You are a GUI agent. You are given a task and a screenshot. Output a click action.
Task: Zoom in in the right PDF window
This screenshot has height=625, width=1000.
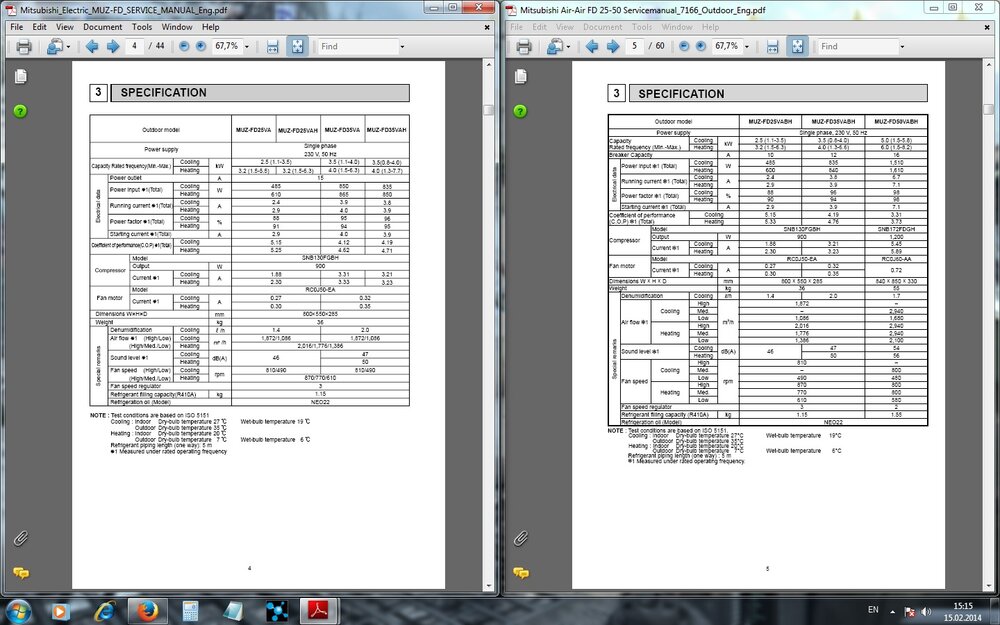(701, 46)
